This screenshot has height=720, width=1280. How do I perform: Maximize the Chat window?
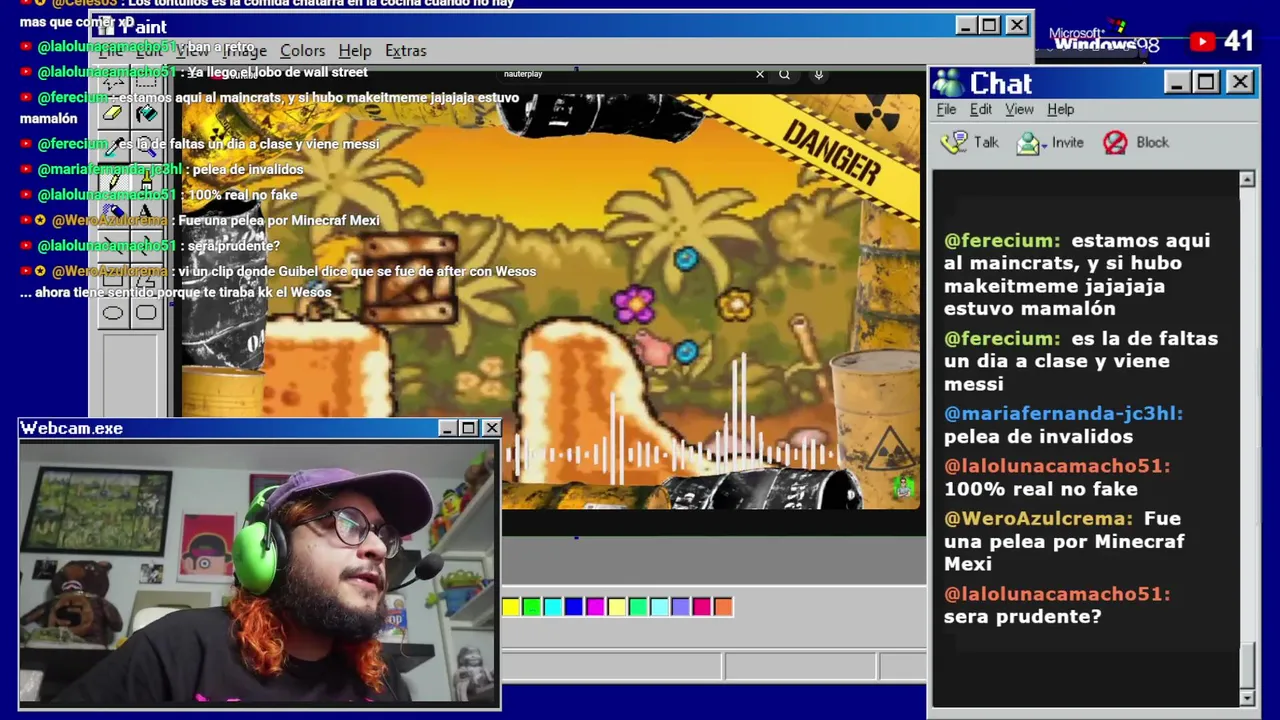pos(1205,82)
